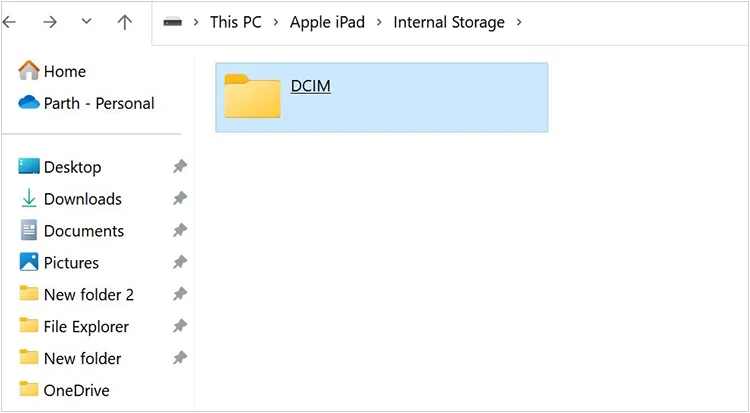Go up one folder level

(x=125, y=22)
